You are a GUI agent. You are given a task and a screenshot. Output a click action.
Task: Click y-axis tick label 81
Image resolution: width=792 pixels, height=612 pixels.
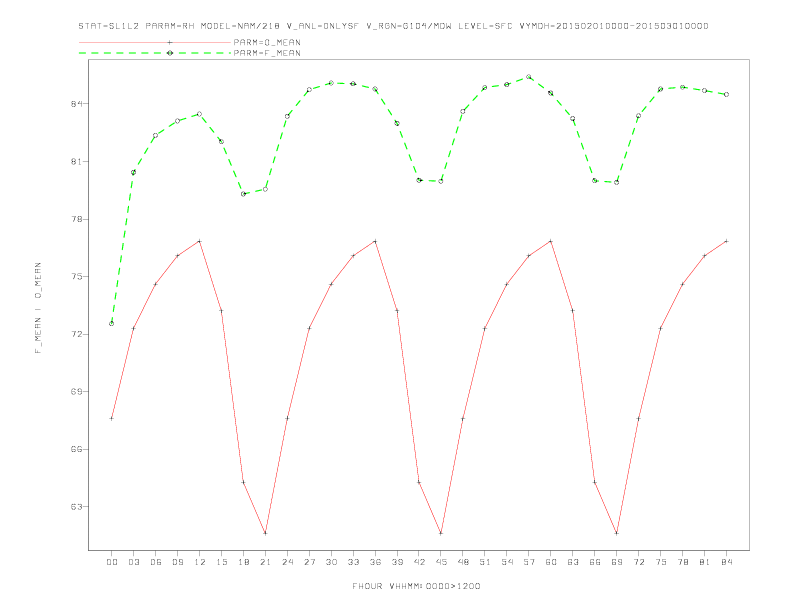[76, 162]
